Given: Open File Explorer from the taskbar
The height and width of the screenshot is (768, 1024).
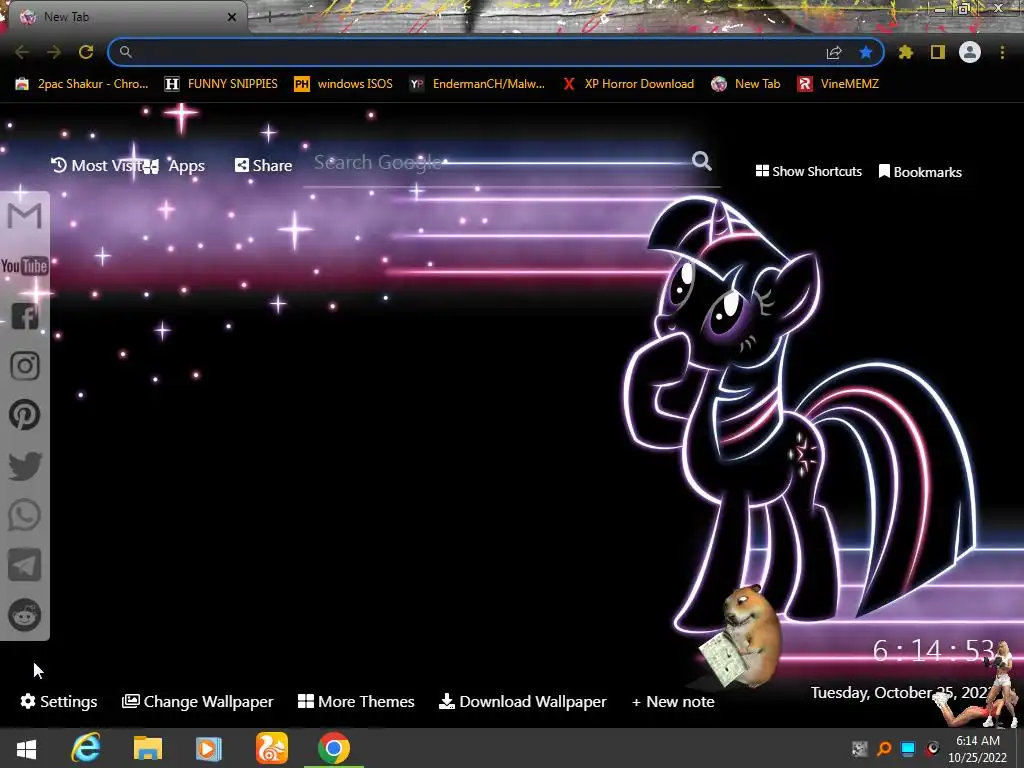Looking at the screenshot, I should point(148,748).
